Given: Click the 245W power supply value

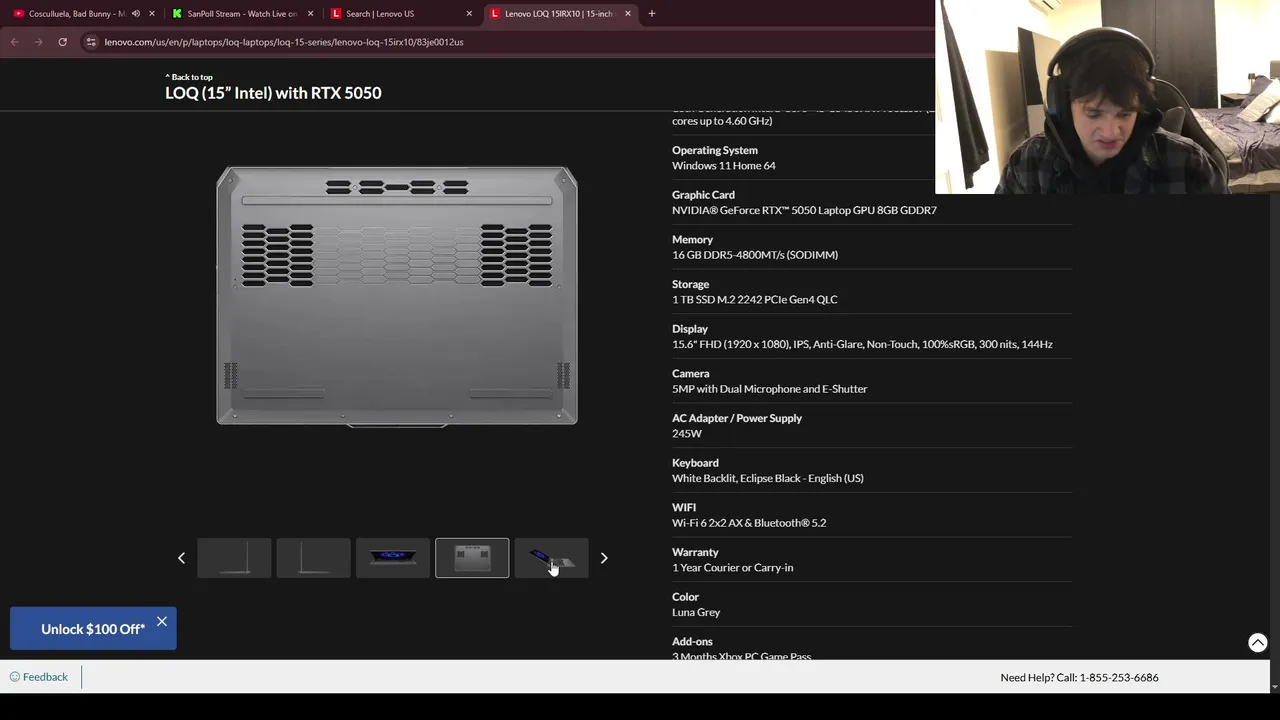Looking at the screenshot, I should point(687,434).
